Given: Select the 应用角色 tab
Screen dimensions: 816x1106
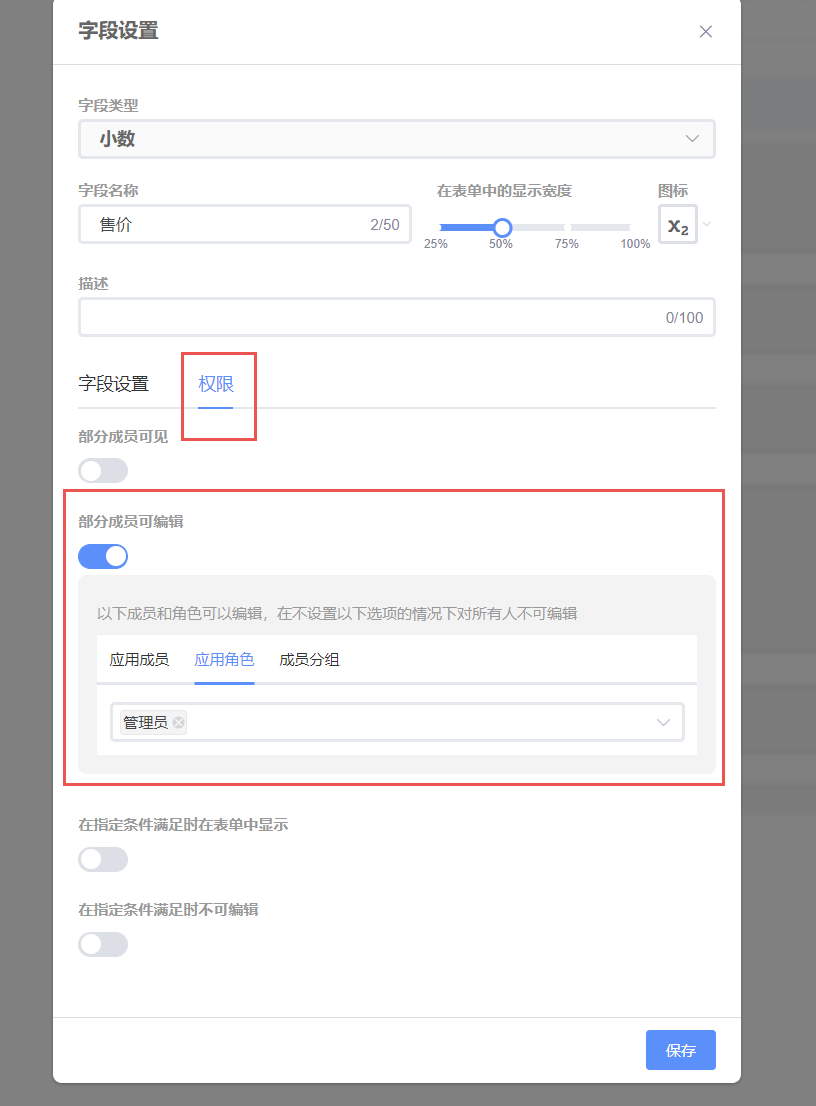Looking at the screenshot, I should coord(224,660).
